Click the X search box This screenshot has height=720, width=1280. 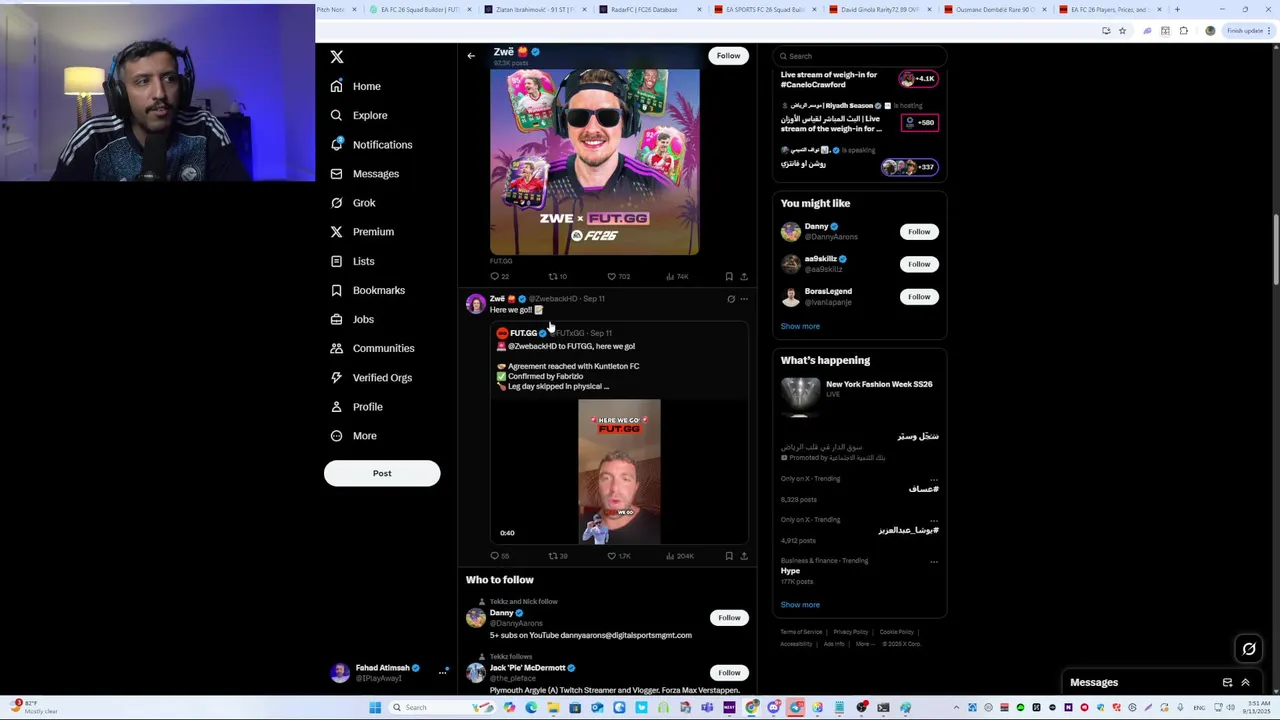point(860,56)
